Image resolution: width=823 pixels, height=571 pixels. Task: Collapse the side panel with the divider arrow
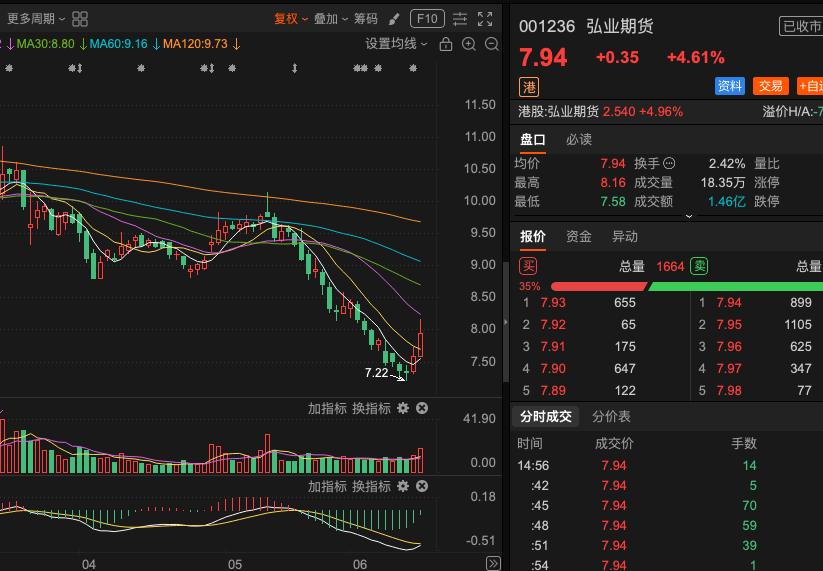point(506,322)
